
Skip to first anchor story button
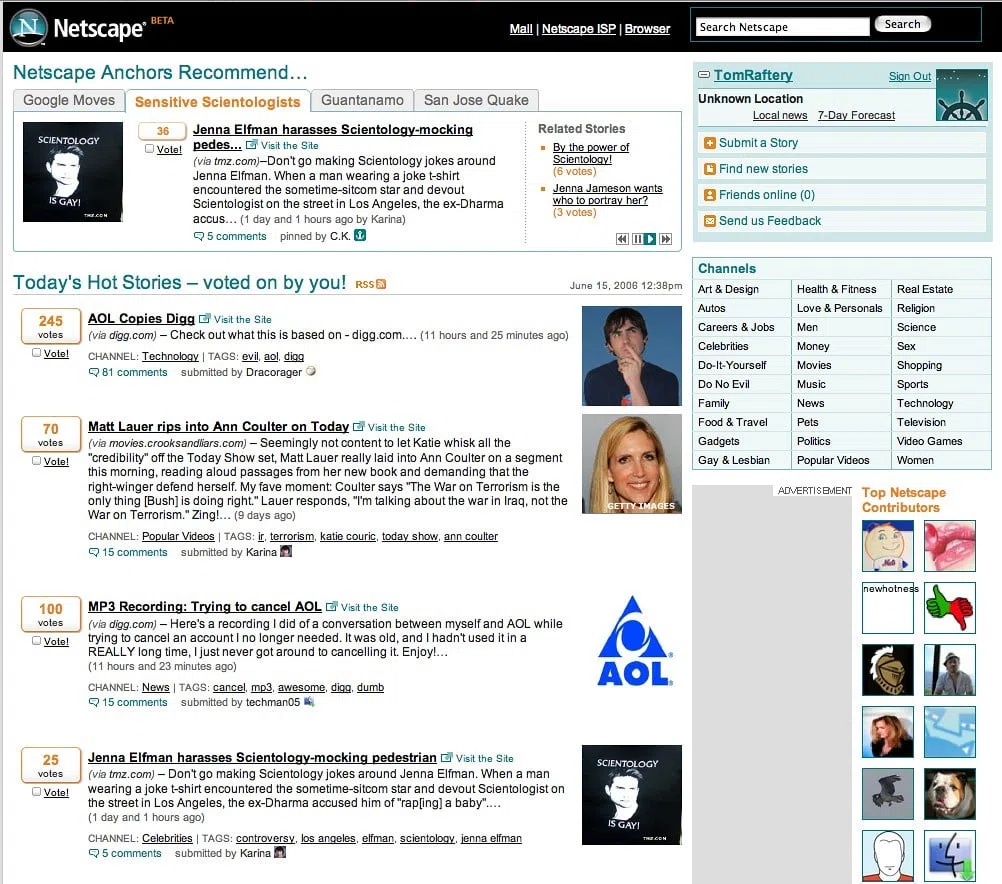(x=622, y=239)
